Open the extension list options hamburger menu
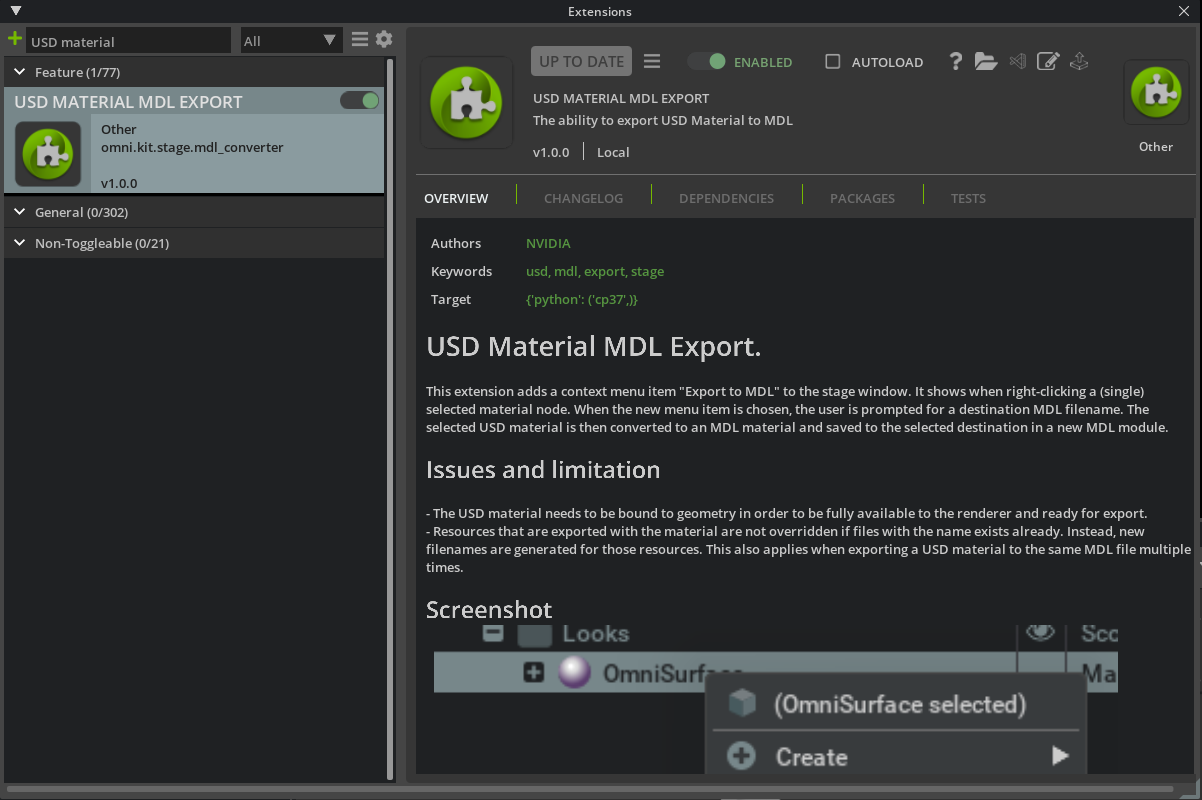 360,40
